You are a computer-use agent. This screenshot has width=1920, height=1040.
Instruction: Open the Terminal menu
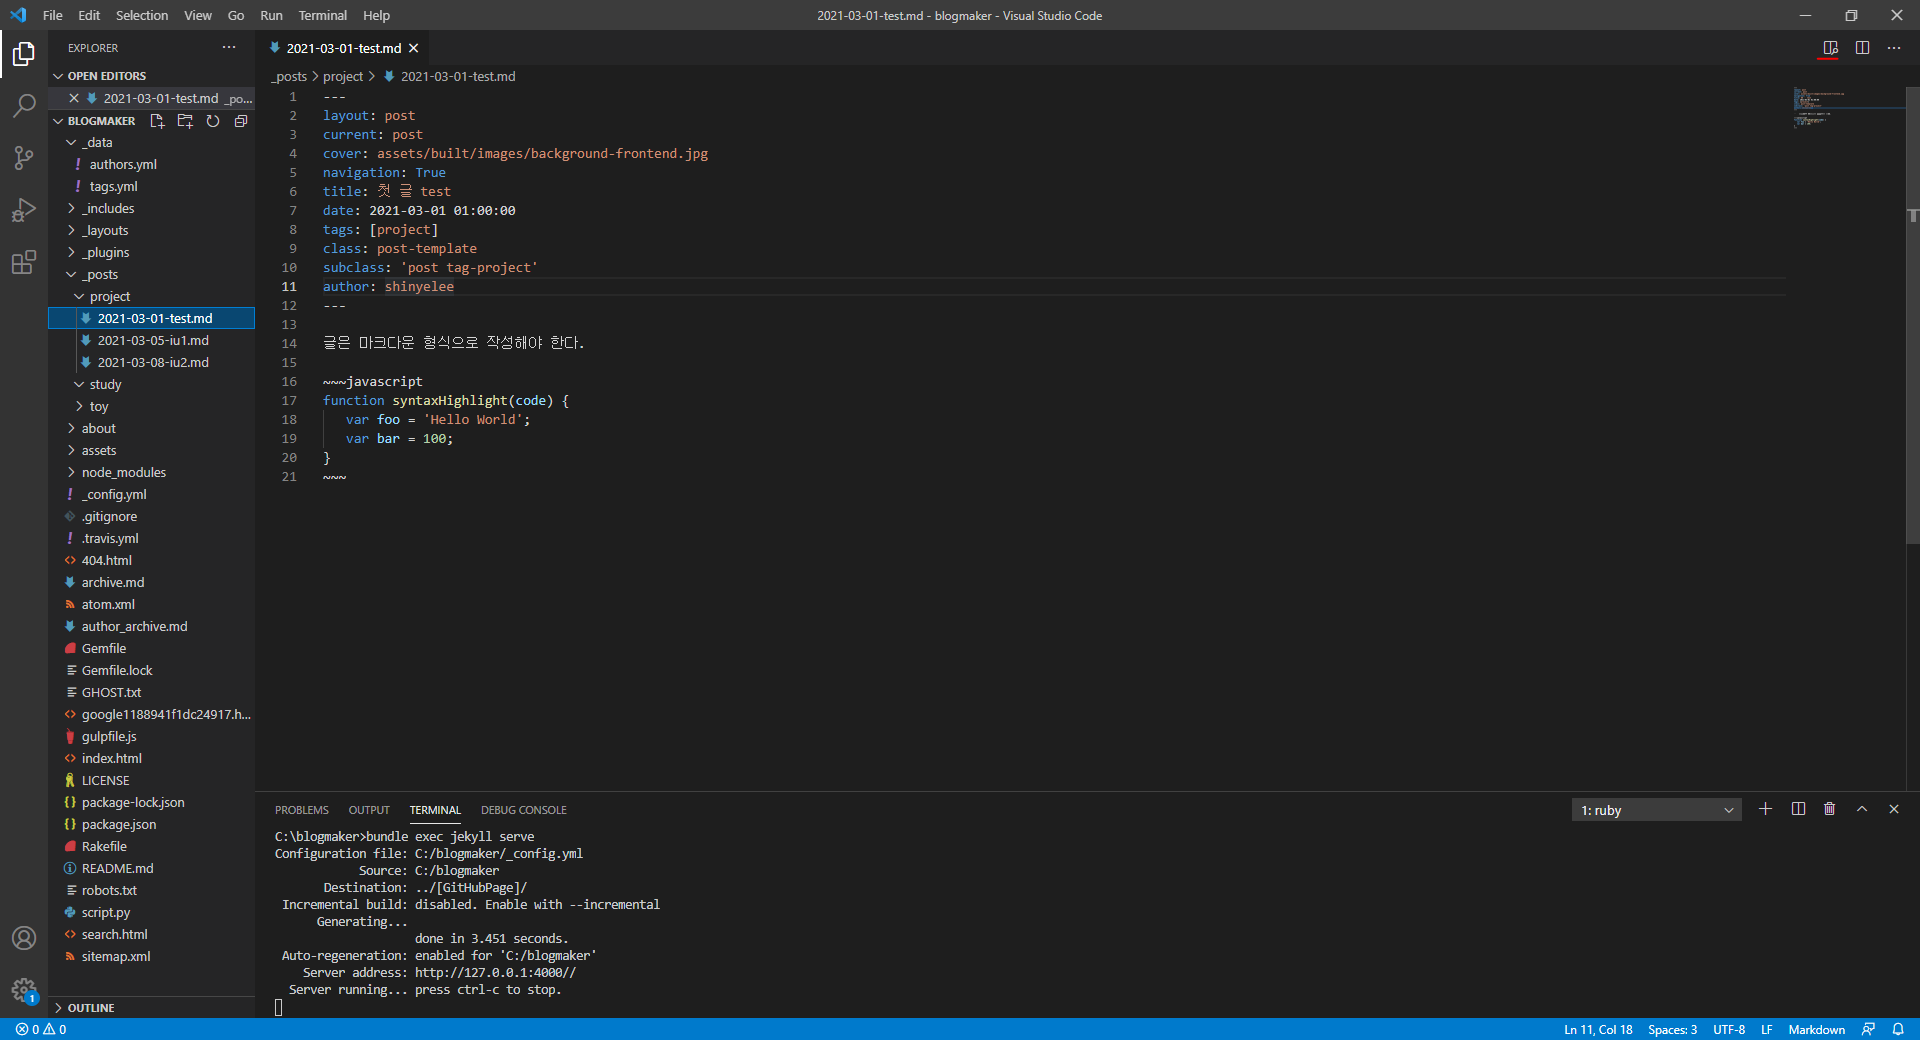(322, 15)
